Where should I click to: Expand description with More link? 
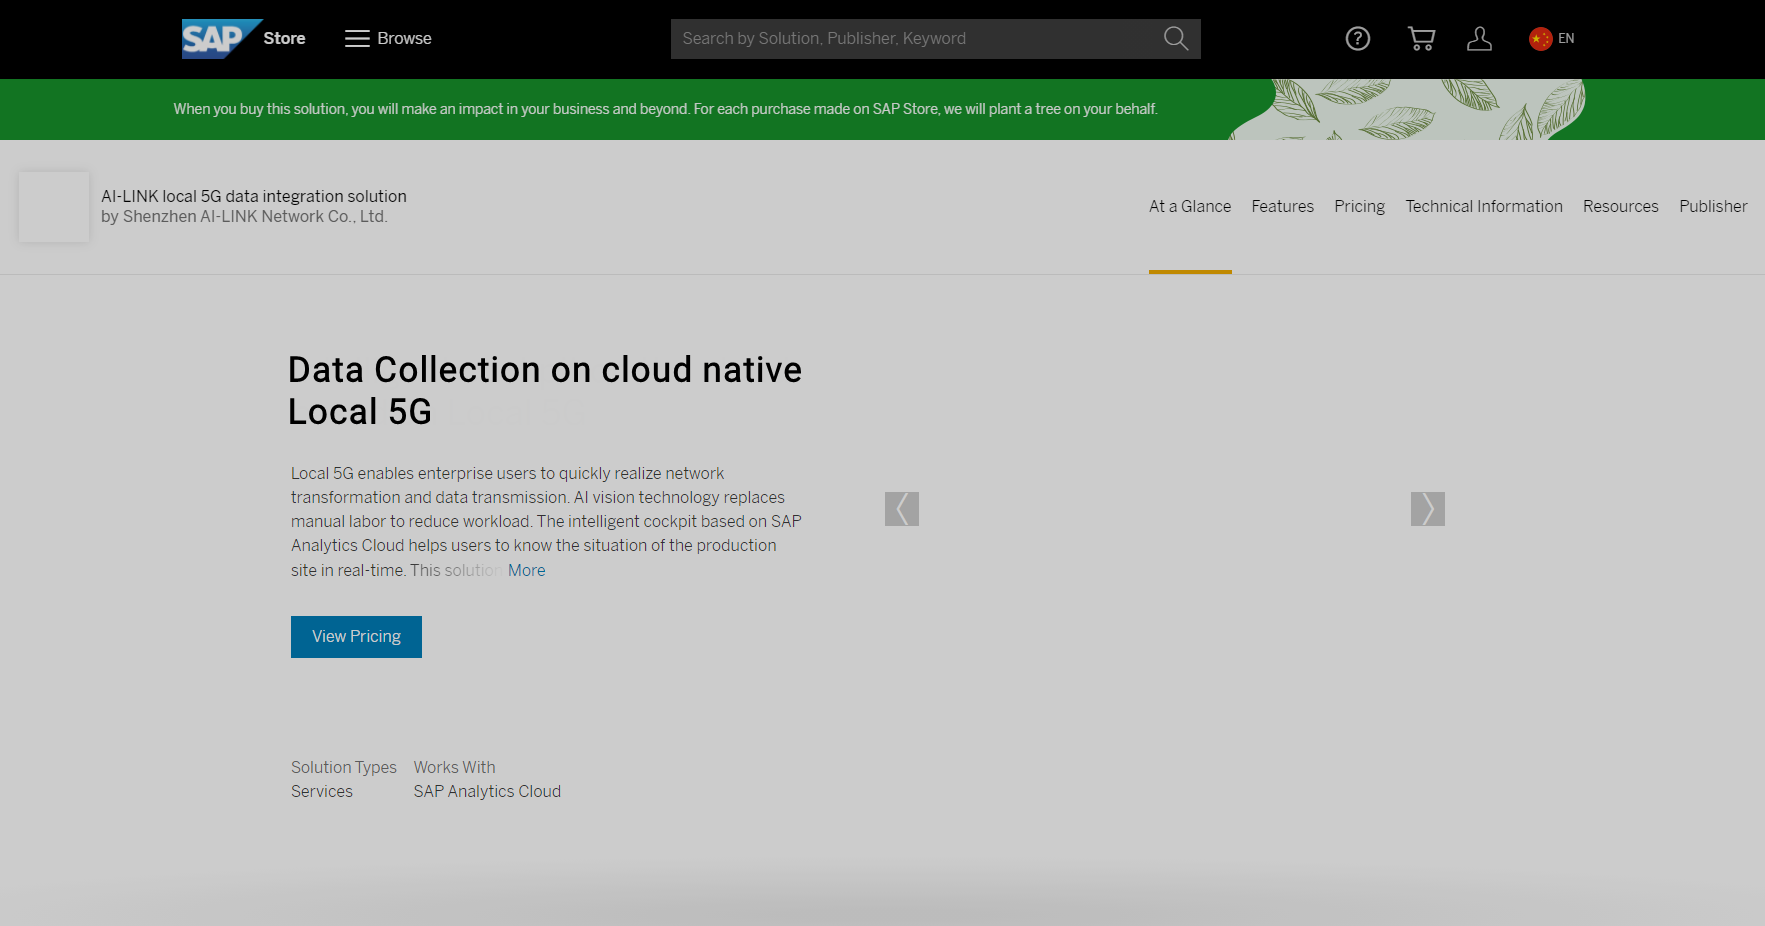click(x=527, y=571)
